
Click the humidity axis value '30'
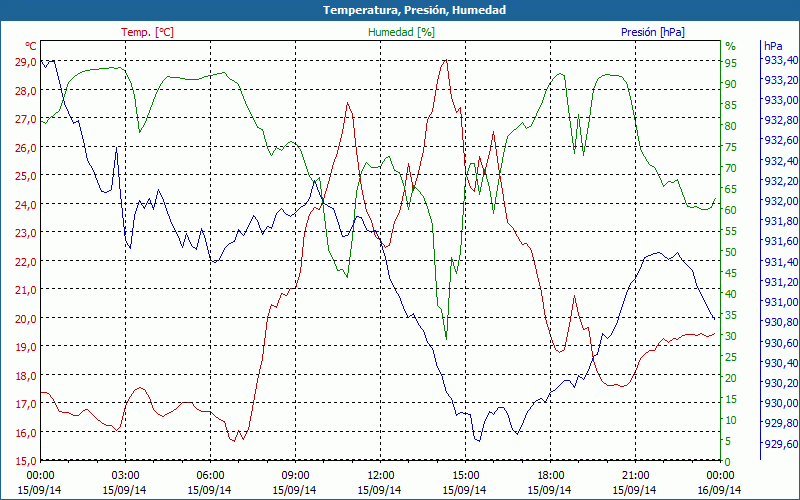tap(731, 336)
